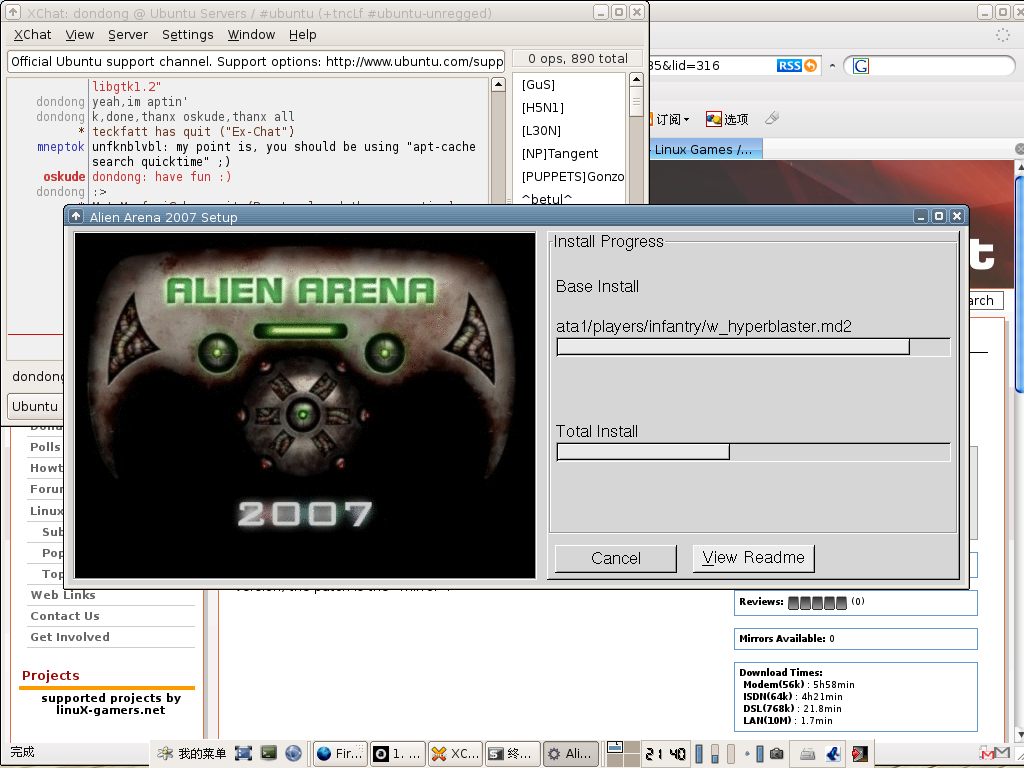Viewport: 1024px width, 768px height.
Task: Open the Polls sidebar link
Action: click(x=45, y=447)
